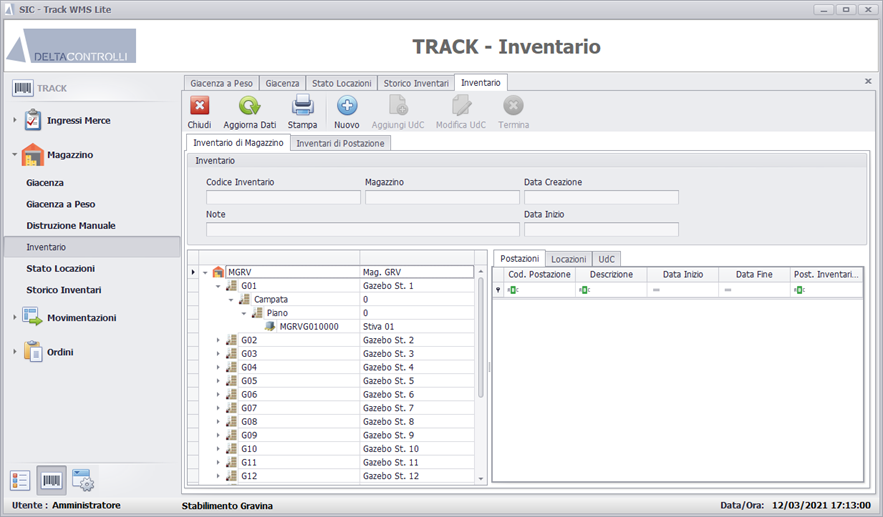Viewport: 883px width, 517px height.
Task: Print using the Stampa icon
Action: click(x=302, y=105)
